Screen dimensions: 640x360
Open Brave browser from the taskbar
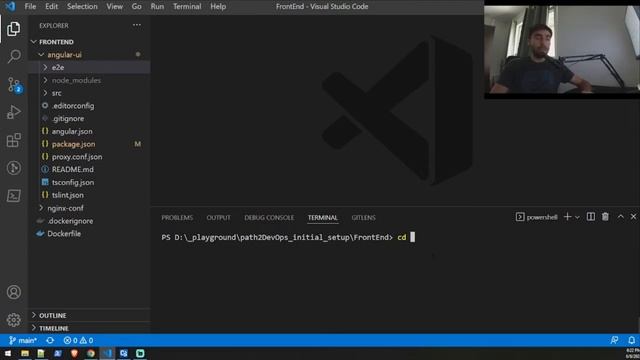point(74,353)
